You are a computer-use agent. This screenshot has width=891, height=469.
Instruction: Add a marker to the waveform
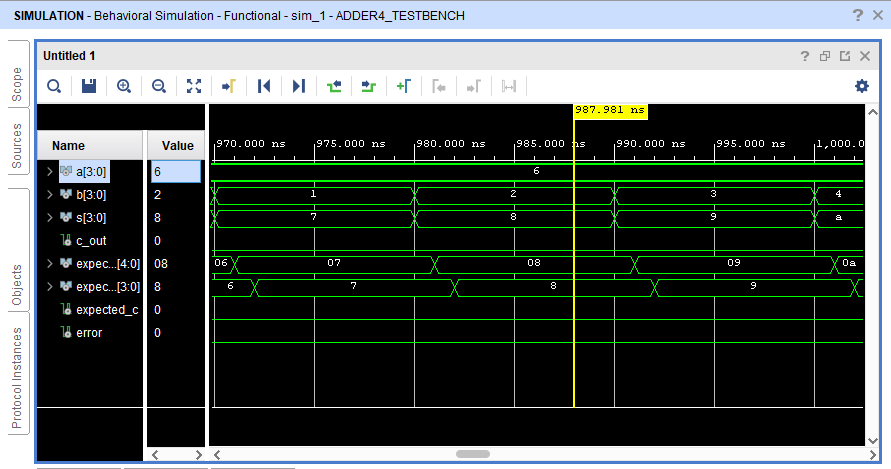(x=404, y=86)
